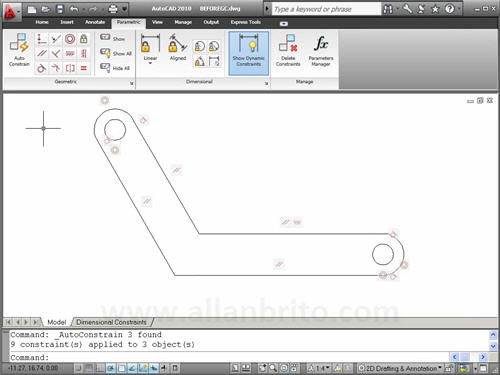Switch to the Annotate ribbon tab

pos(95,22)
